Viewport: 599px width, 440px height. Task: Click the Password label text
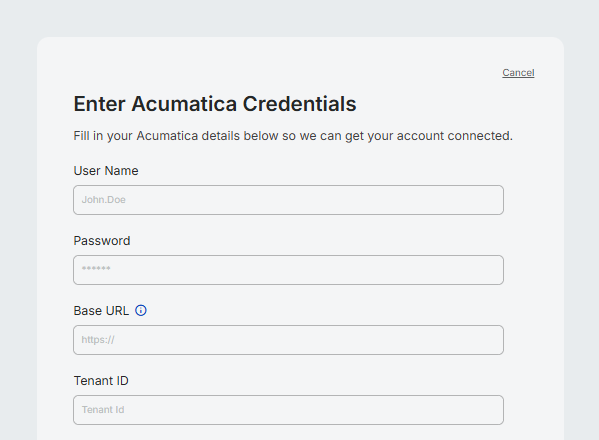click(102, 241)
